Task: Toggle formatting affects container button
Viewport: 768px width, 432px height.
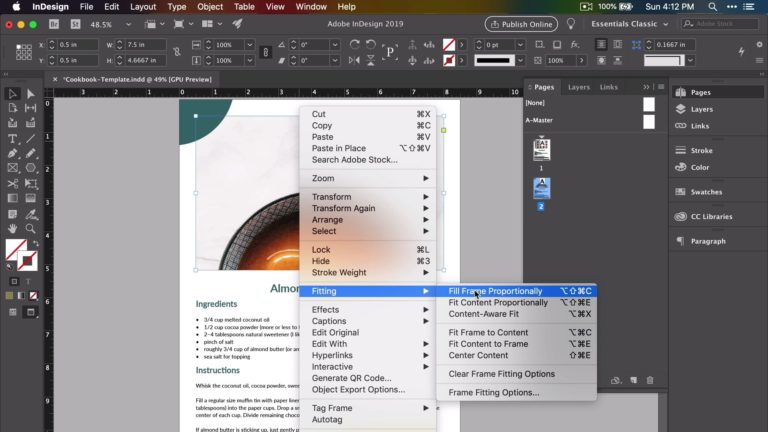Action: (14, 281)
